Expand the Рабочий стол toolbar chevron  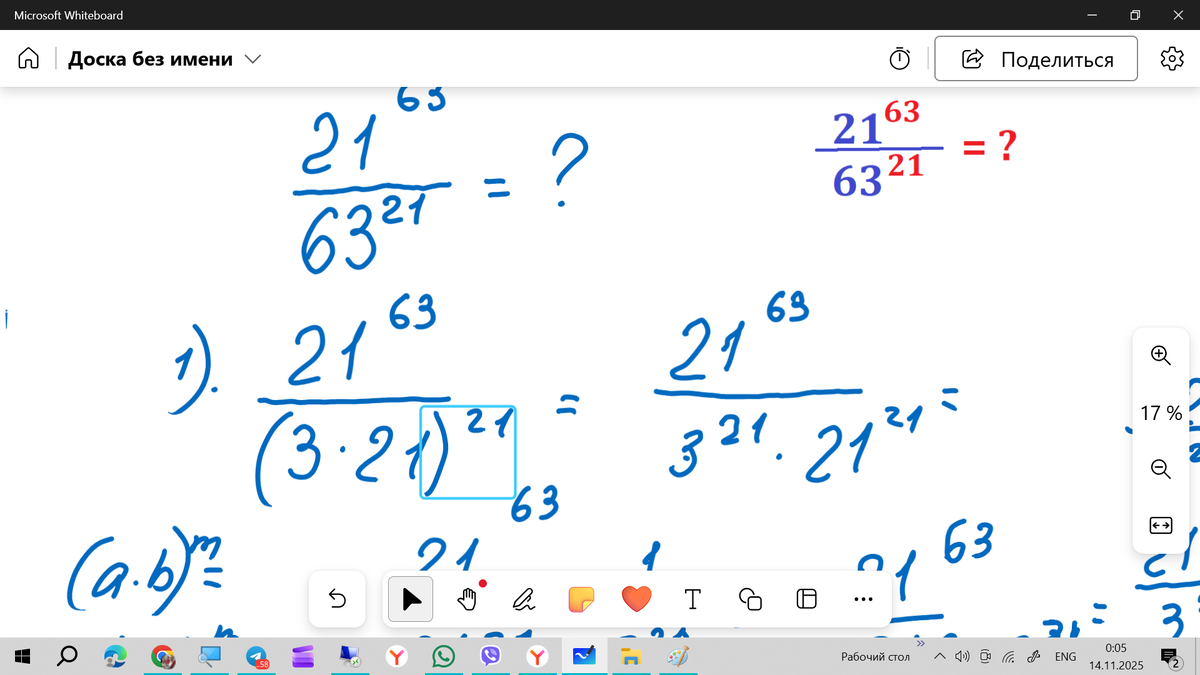coord(921,644)
